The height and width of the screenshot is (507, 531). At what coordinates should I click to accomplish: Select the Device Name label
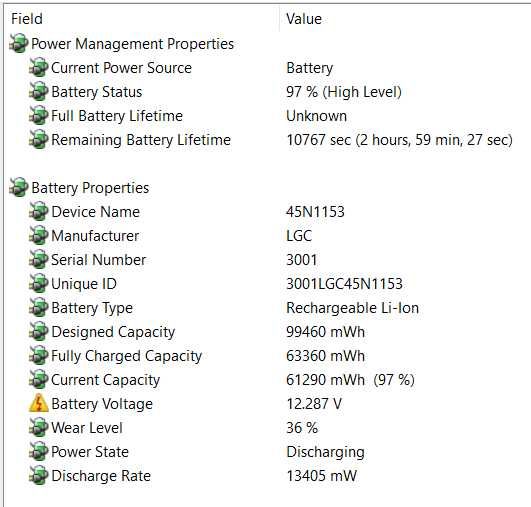(95, 212)
